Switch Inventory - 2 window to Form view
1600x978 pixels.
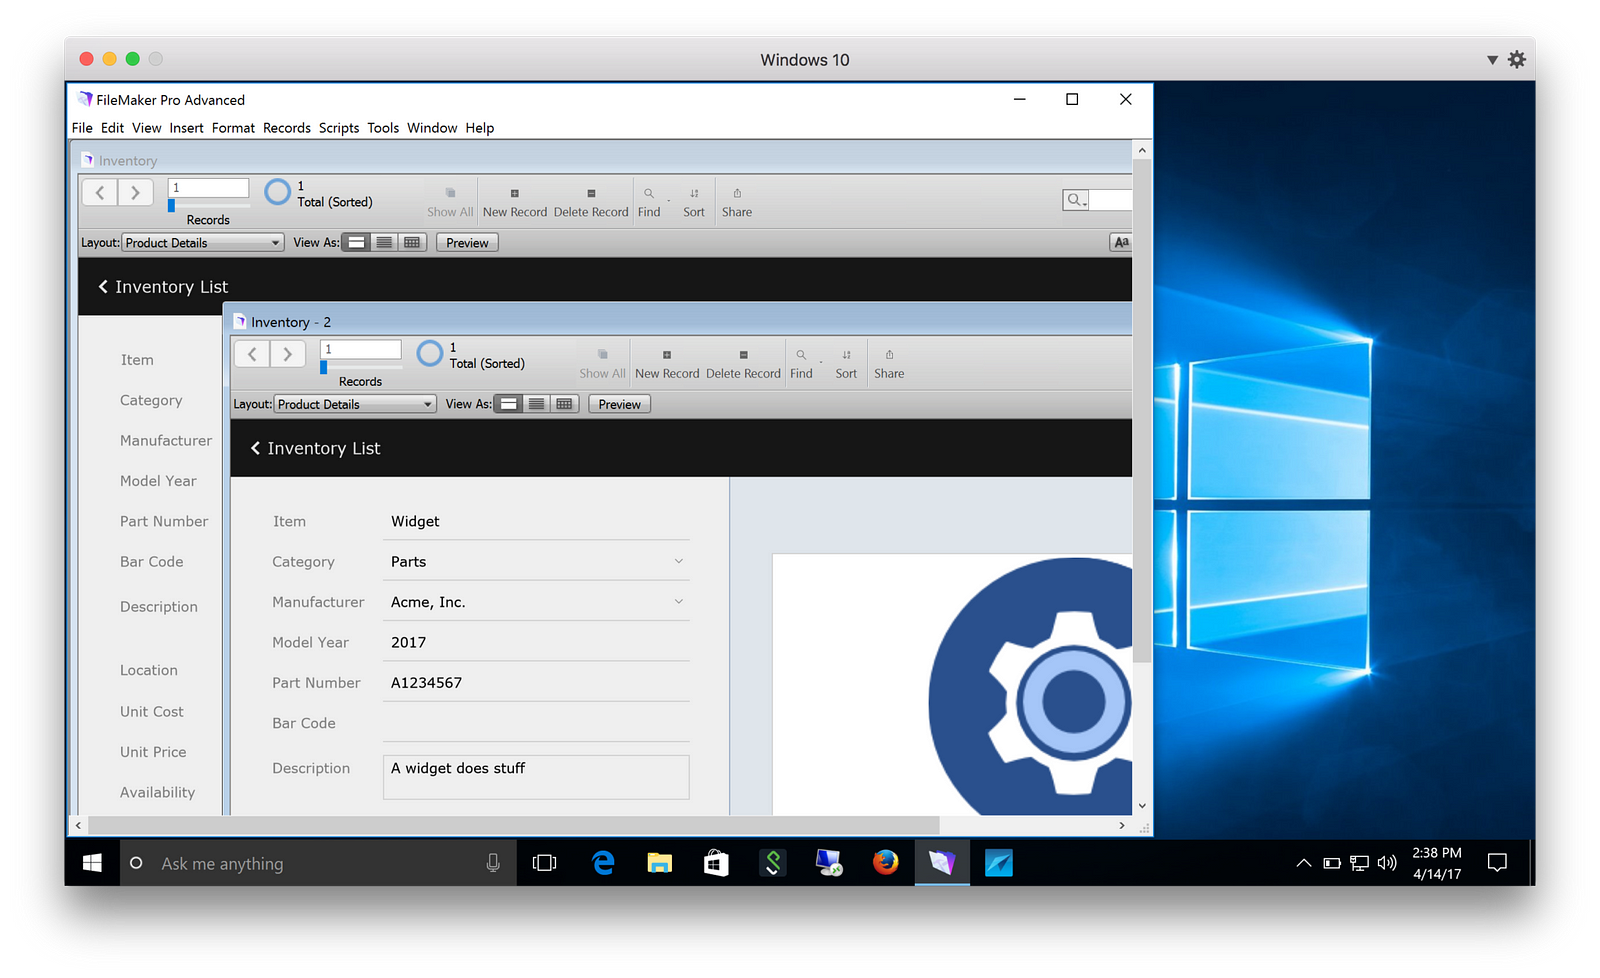click(509, 404)
